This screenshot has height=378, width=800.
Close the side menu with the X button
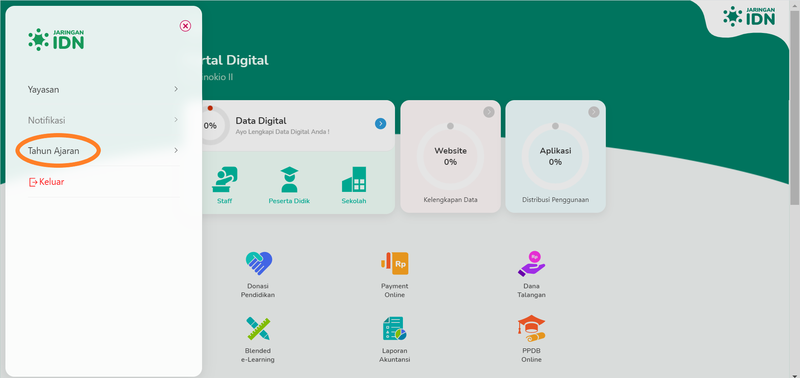coord(185,26)
